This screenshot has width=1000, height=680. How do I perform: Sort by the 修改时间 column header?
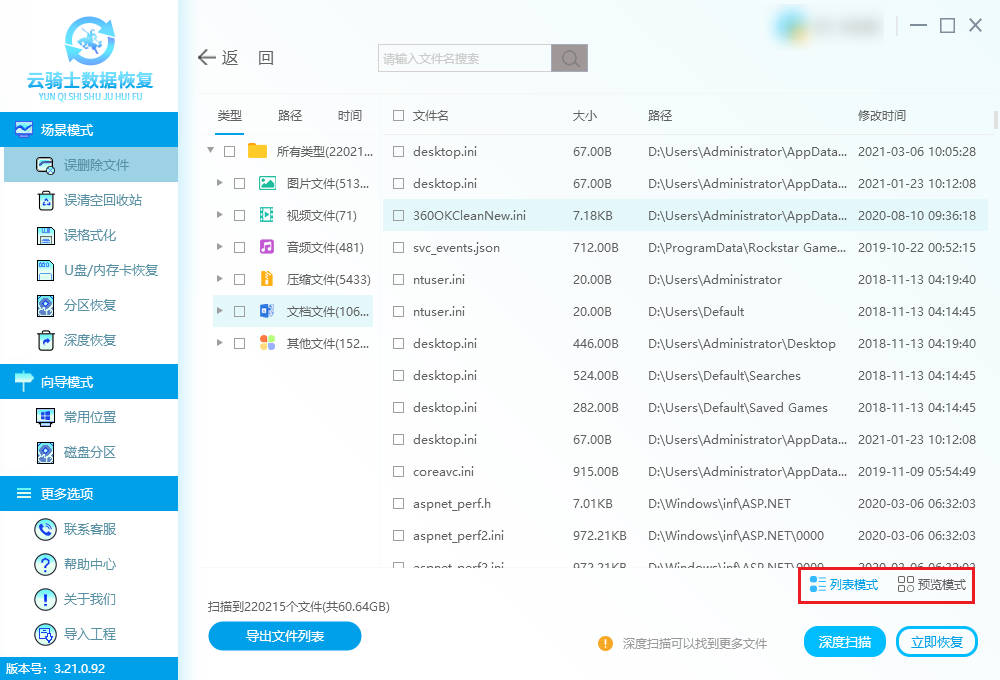(x=882, y=115)
